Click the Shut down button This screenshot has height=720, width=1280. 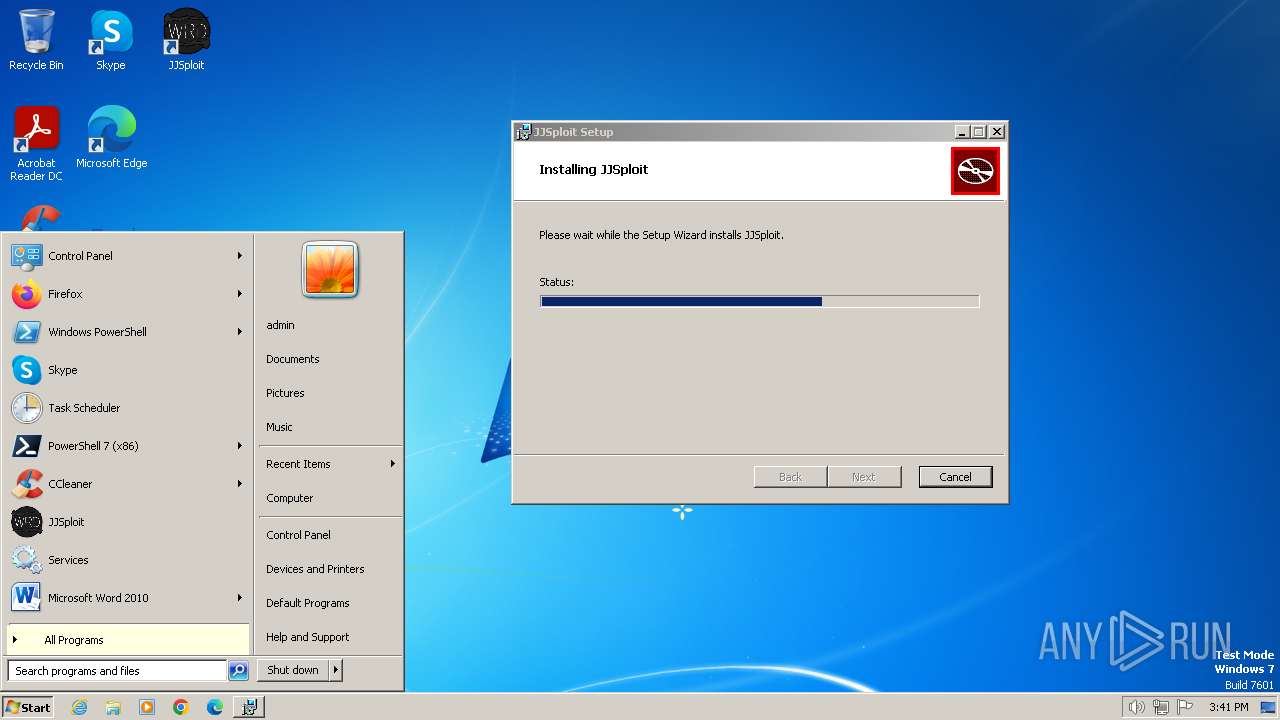(293, 670)
